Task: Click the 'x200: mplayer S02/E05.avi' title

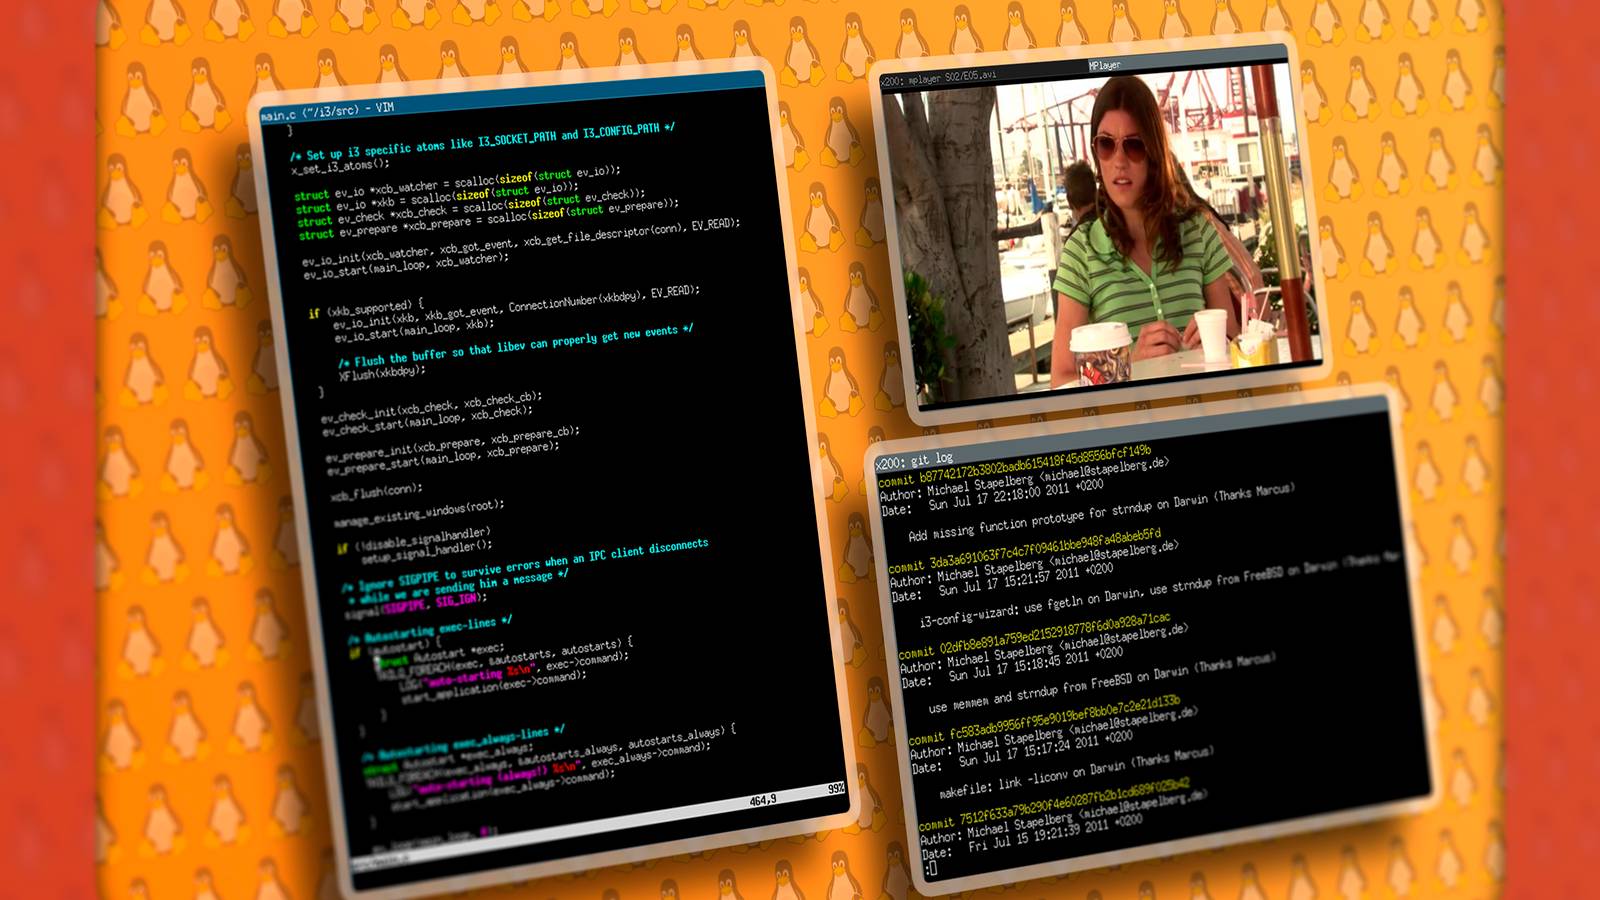Action: [938, 77]
